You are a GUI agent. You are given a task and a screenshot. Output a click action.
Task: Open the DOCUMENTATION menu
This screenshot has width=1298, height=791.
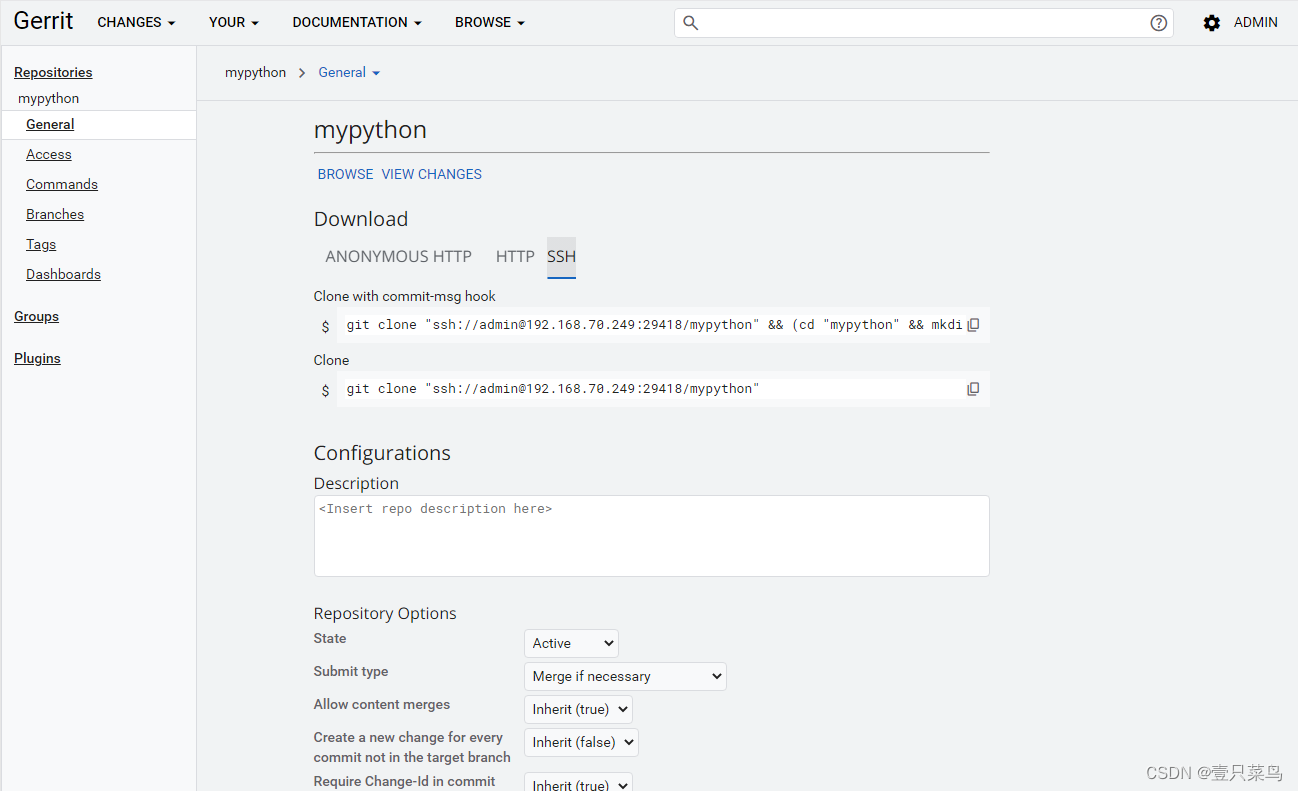click(357, 22)
